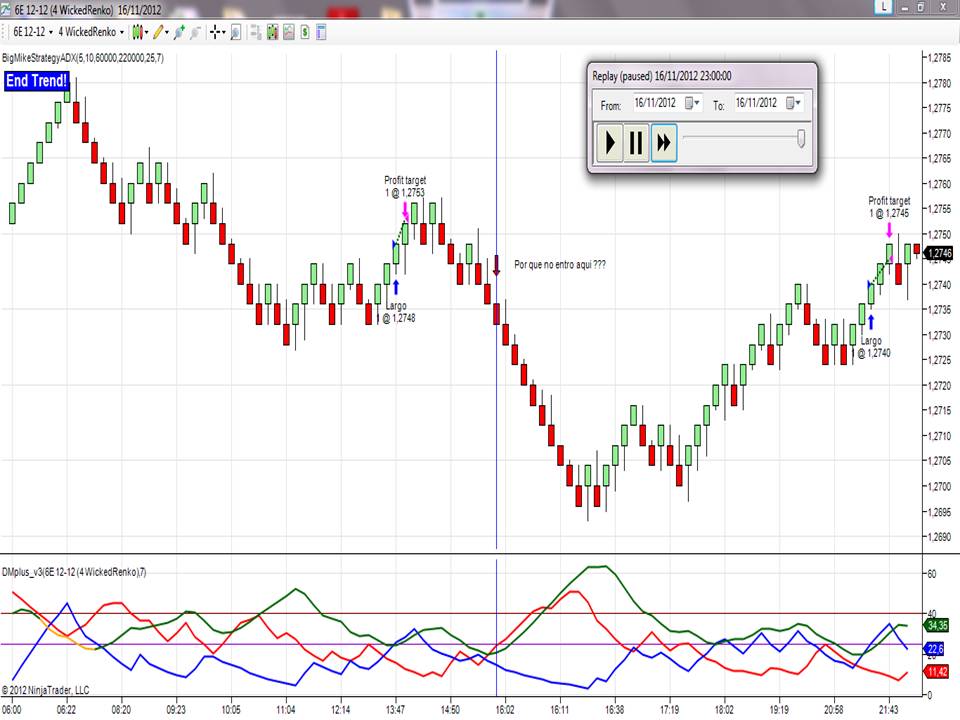Screen dimensions: 960x720
Task: Click the red 11,42 indicator value marker
Action: click(937, 672)
